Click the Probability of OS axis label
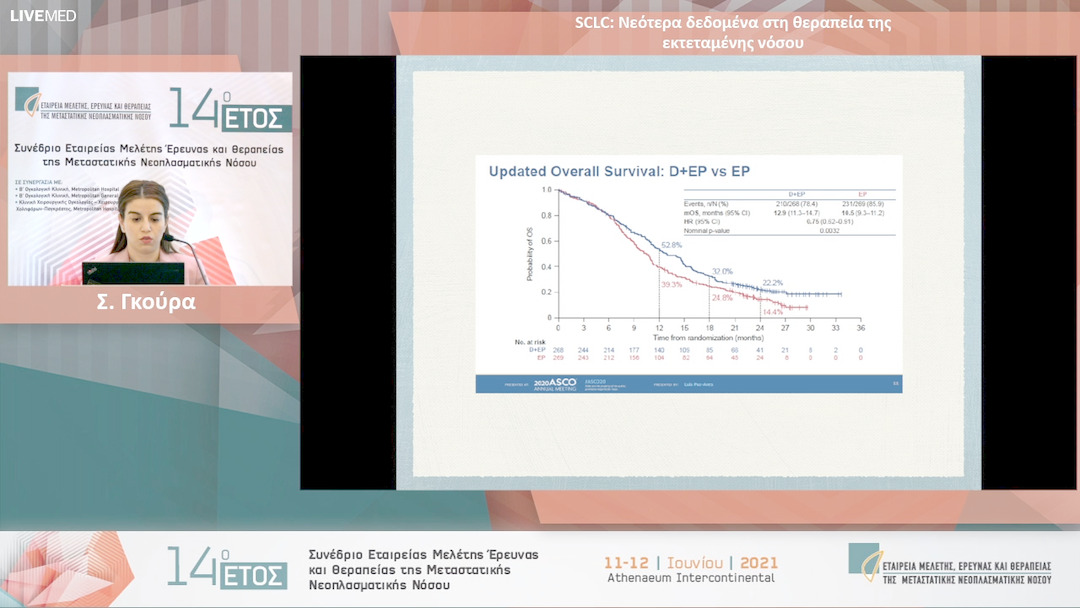Viewport: 1080px width, 608px height. (x=529, y=252)
